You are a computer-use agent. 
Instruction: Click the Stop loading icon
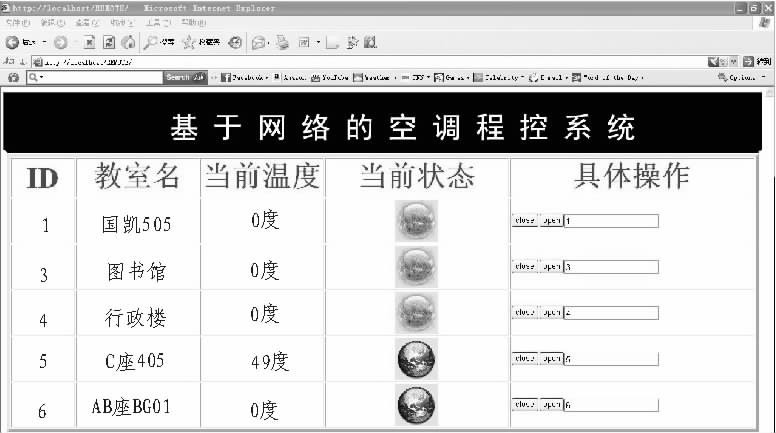(x=90, y=43)
